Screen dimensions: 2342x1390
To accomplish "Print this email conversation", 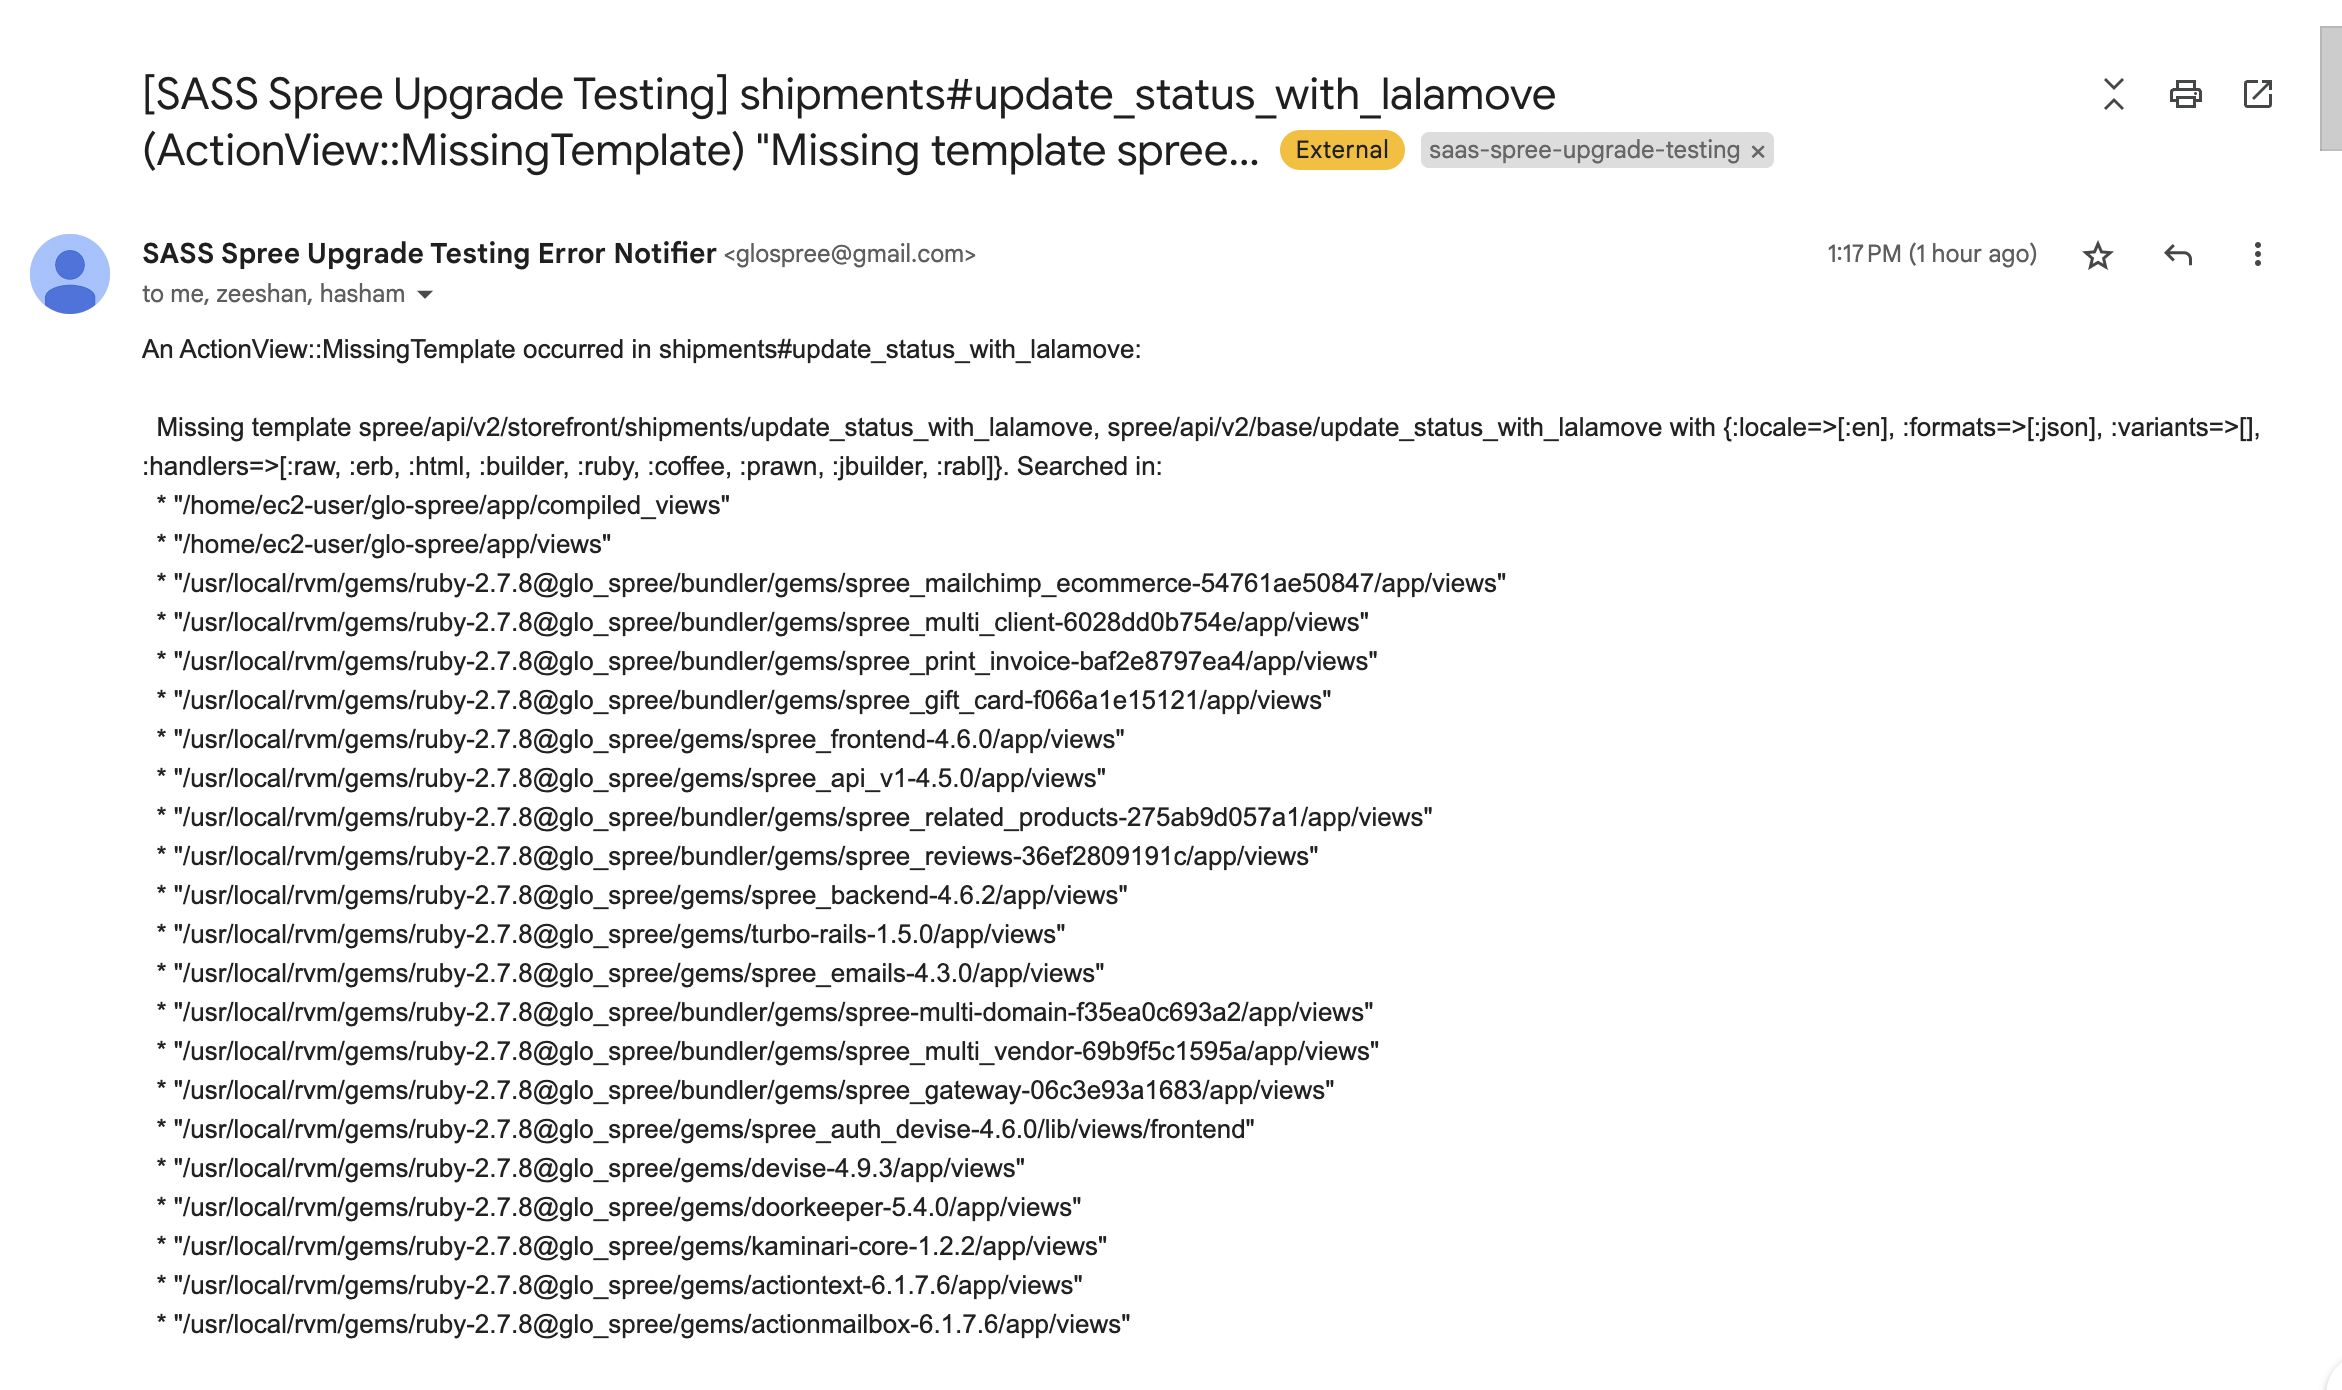I will (x=2185, y=94).
